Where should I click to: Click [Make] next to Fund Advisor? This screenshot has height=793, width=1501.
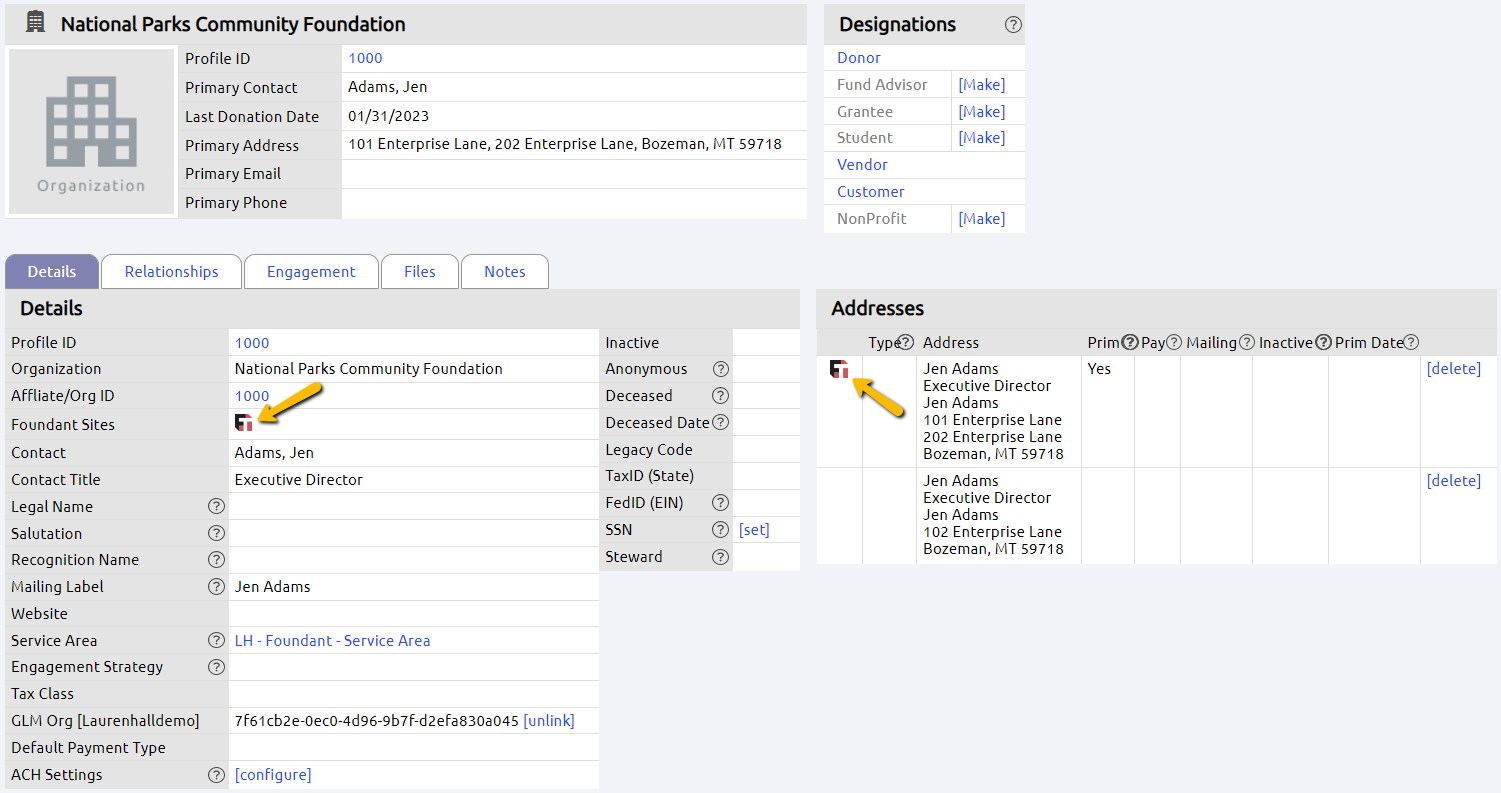pyautogui.click(x=981, y=84)
